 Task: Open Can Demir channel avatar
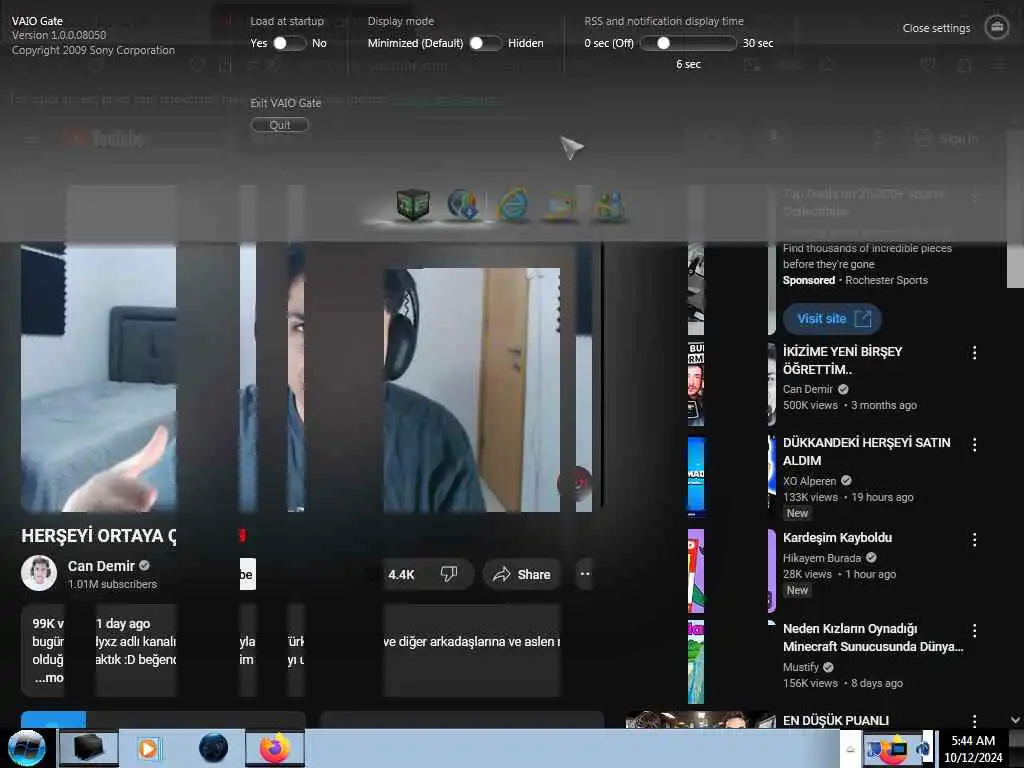point(39,573)
